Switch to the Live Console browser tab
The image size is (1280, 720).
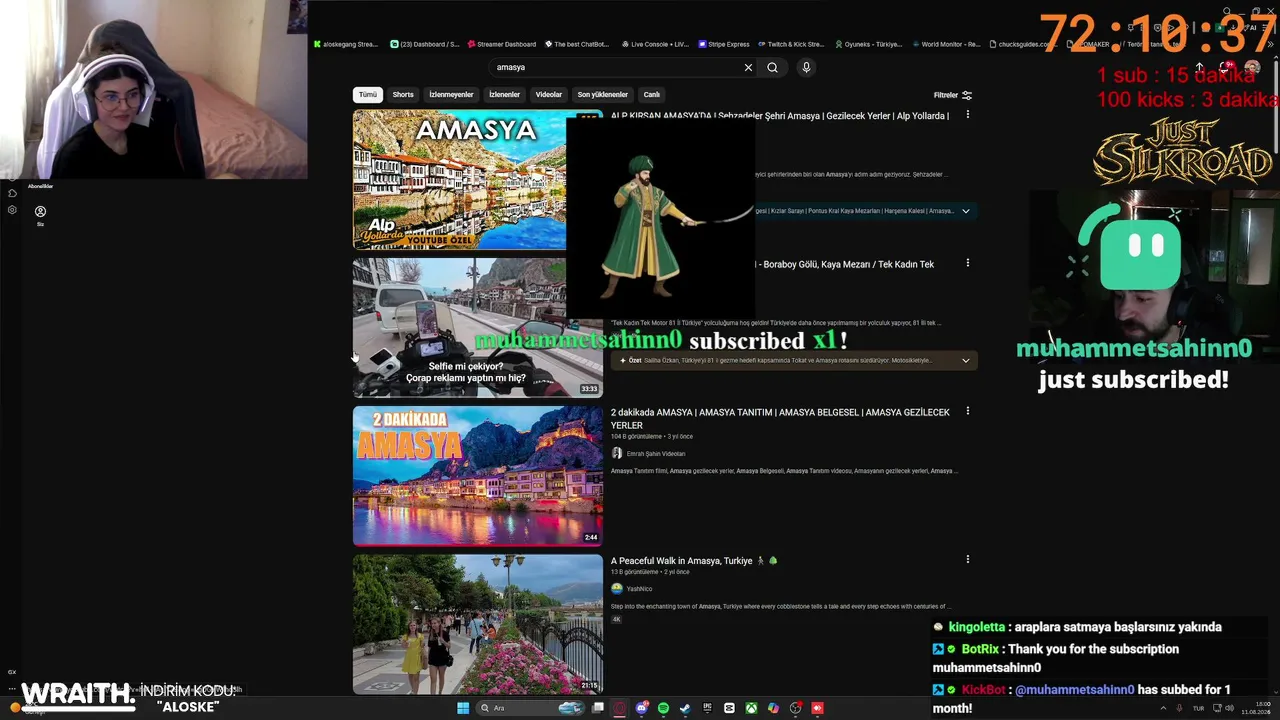[x=655, y=44]
